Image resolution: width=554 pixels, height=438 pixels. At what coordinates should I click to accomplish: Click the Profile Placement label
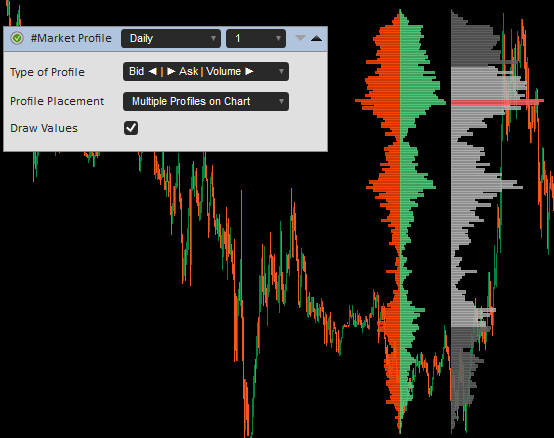pos(57,101)
